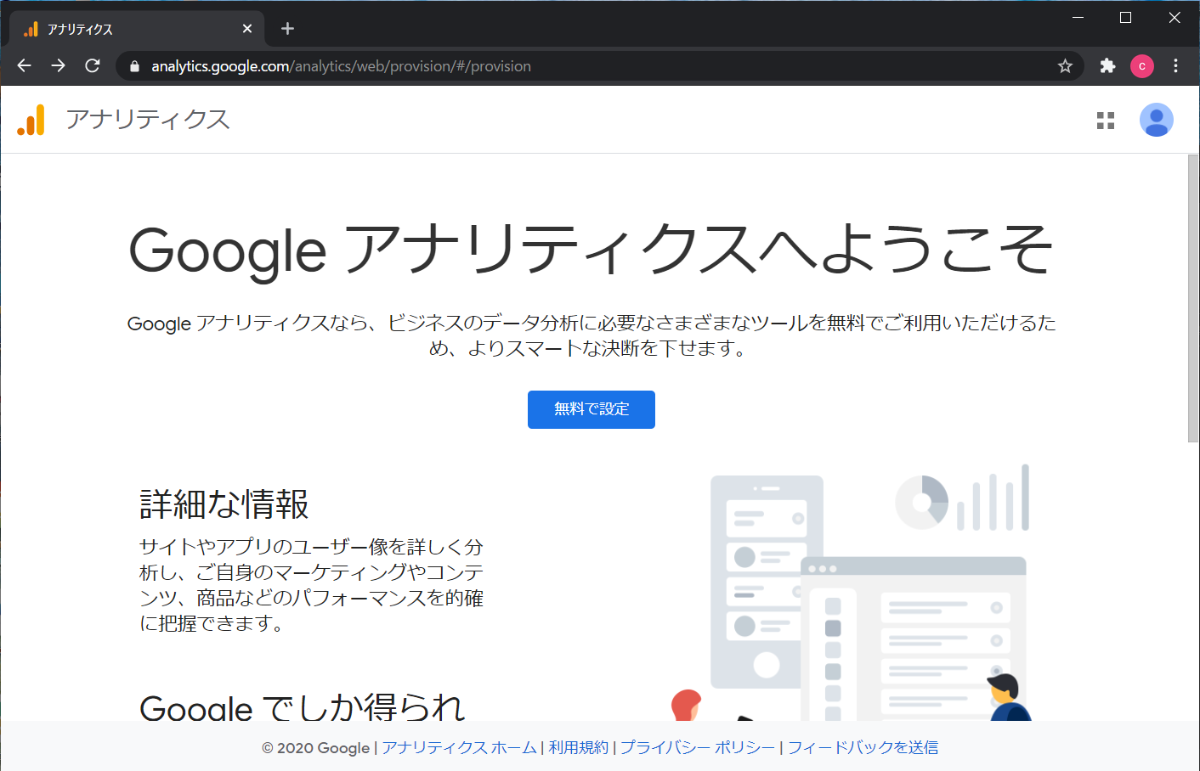Maximize the browser window
1200x771 pixels.
tap(1125, 17)
